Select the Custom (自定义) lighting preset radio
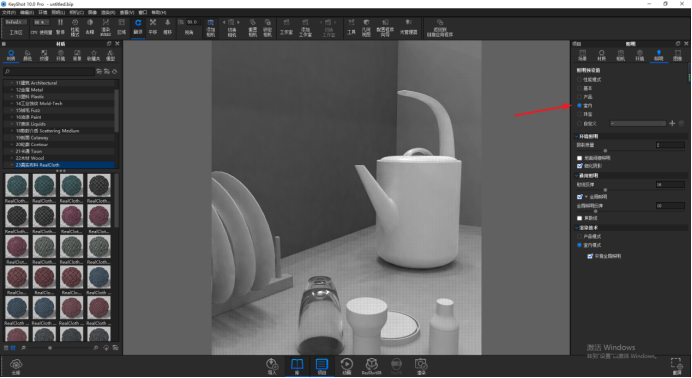This screenshot has width=692, height=378. point(579,124)
